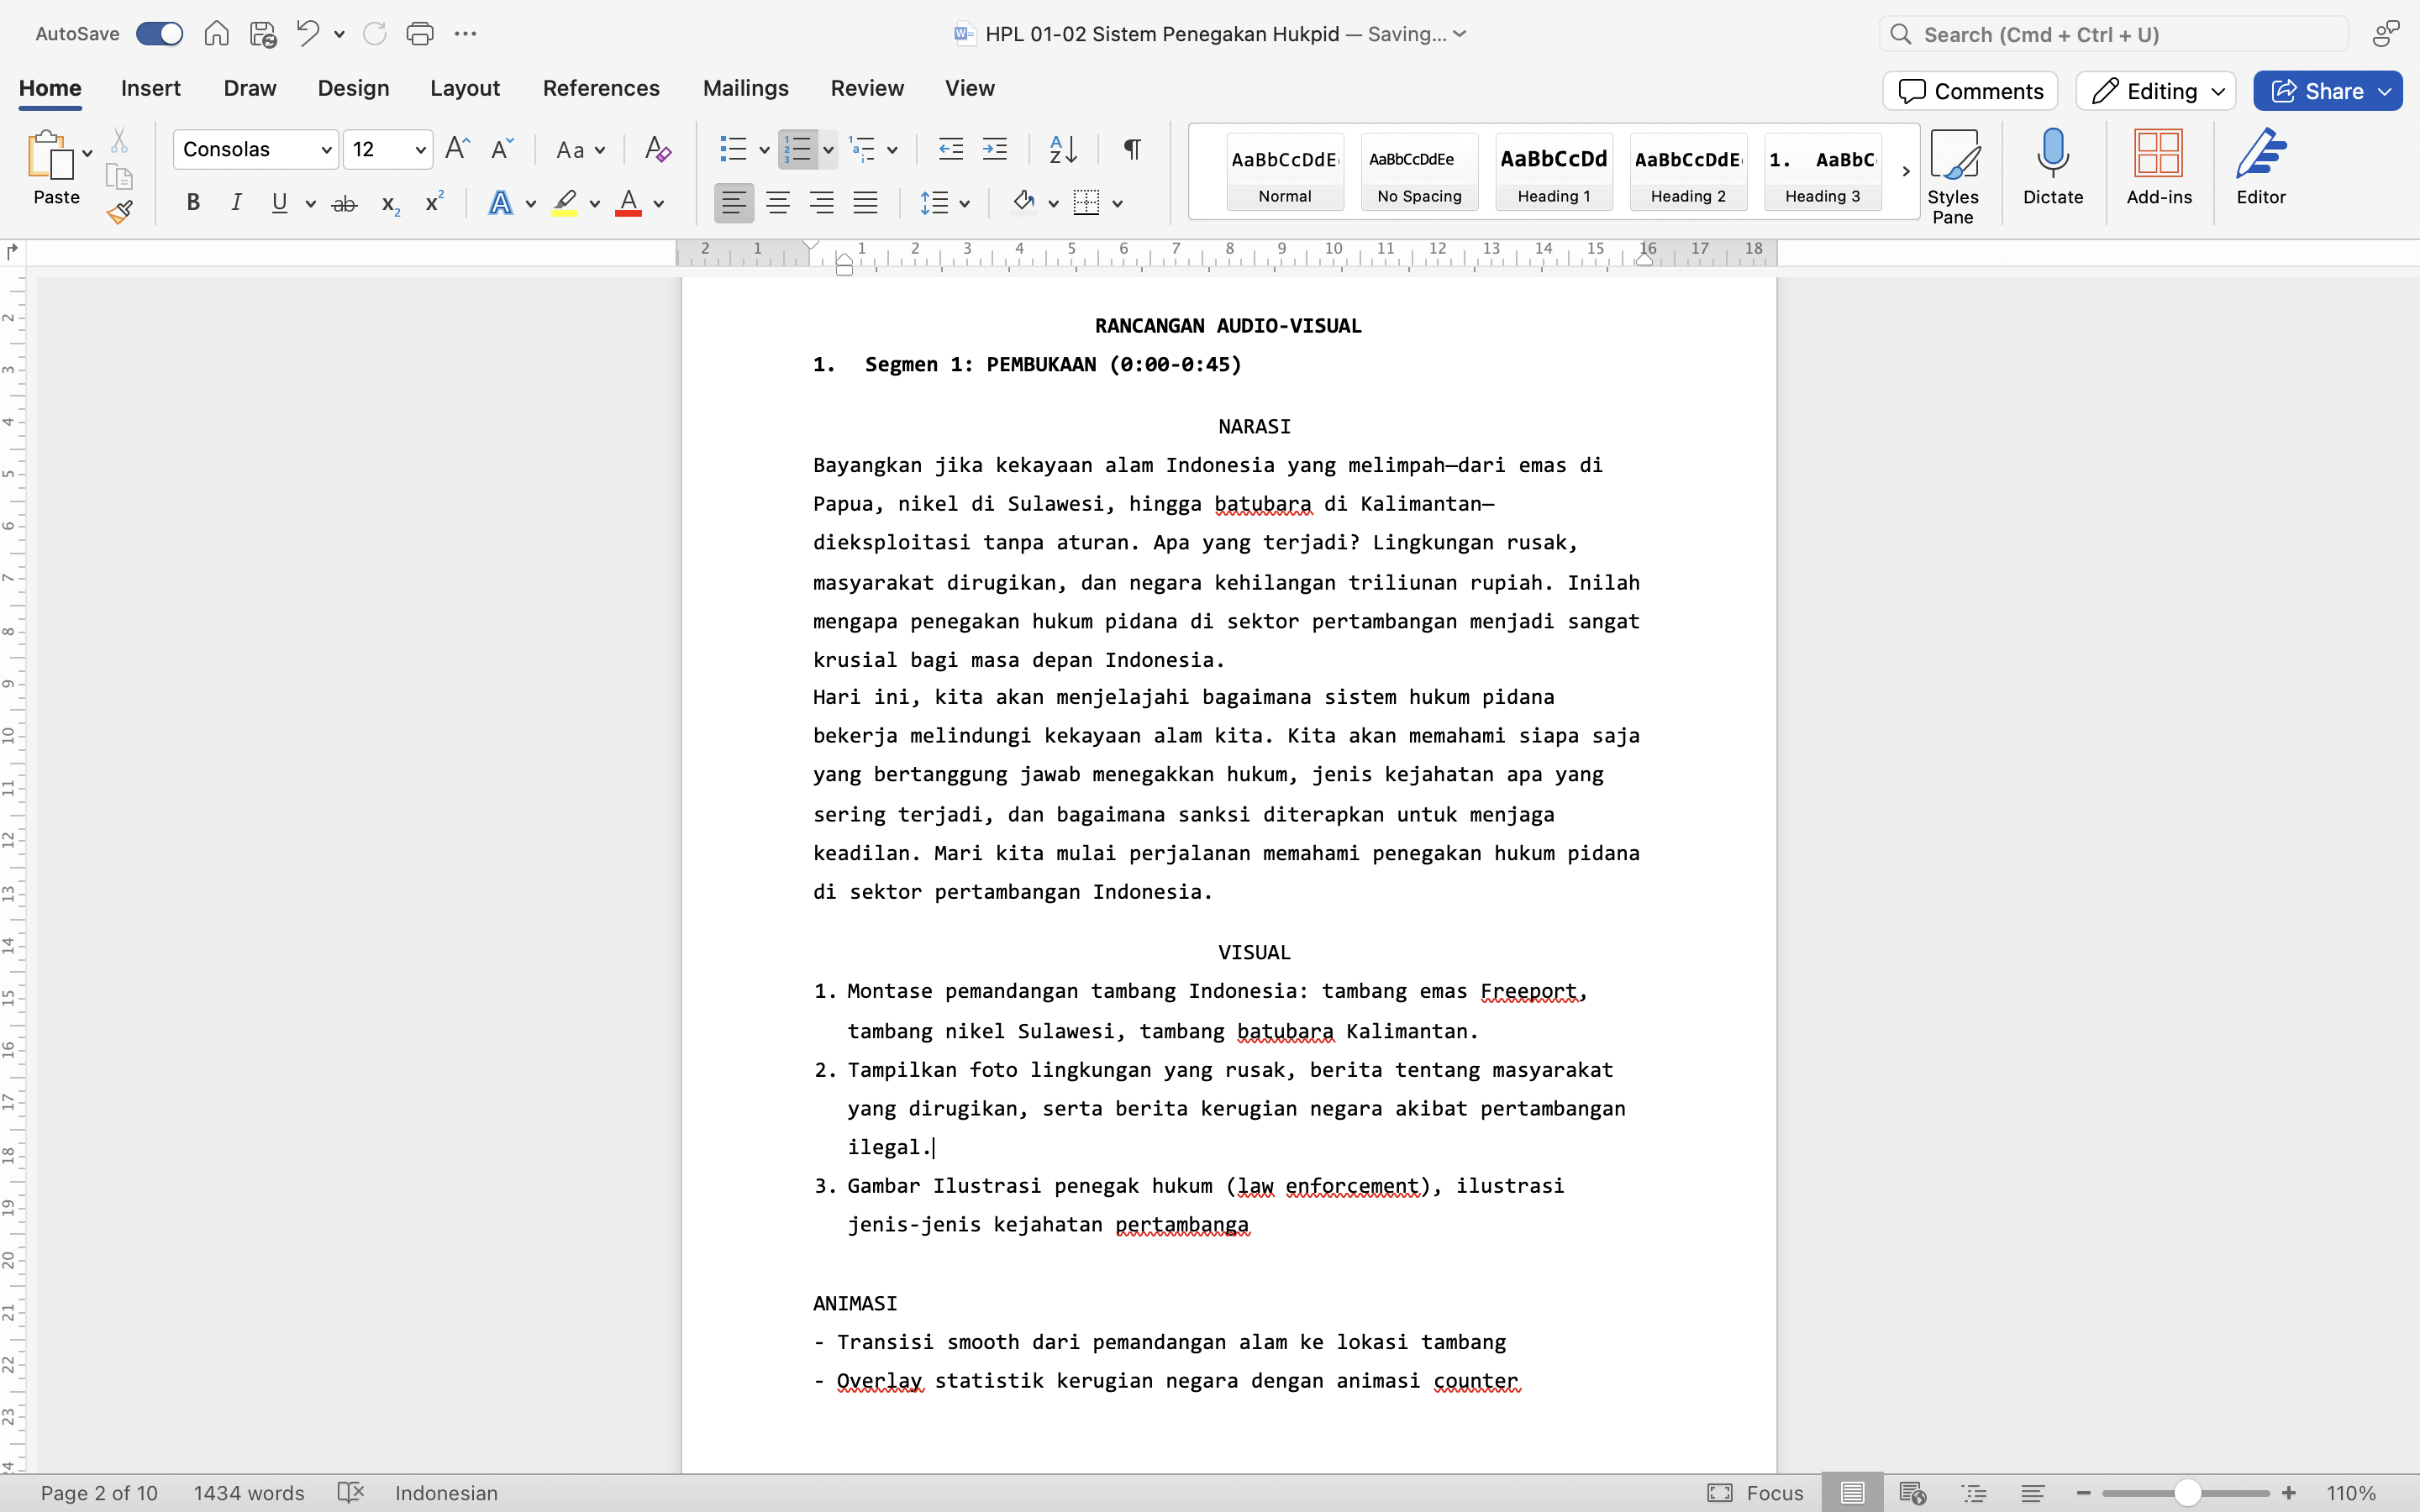Toggle Bold formatting

click(194, 204)
